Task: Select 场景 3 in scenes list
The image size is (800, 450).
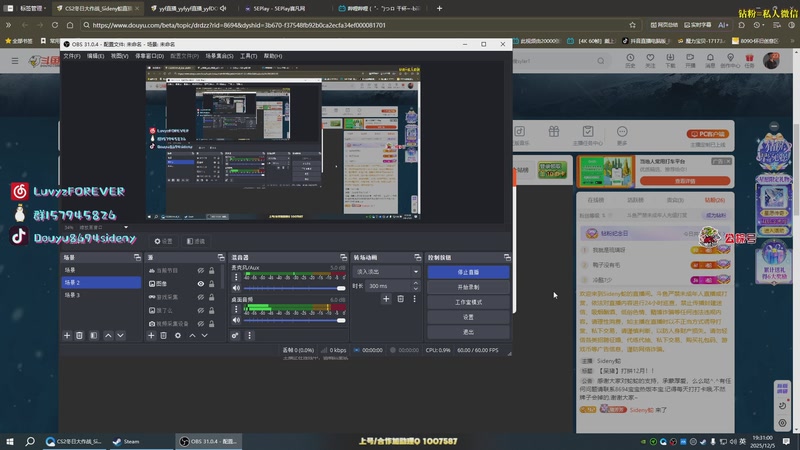Action: coord(101,295)
